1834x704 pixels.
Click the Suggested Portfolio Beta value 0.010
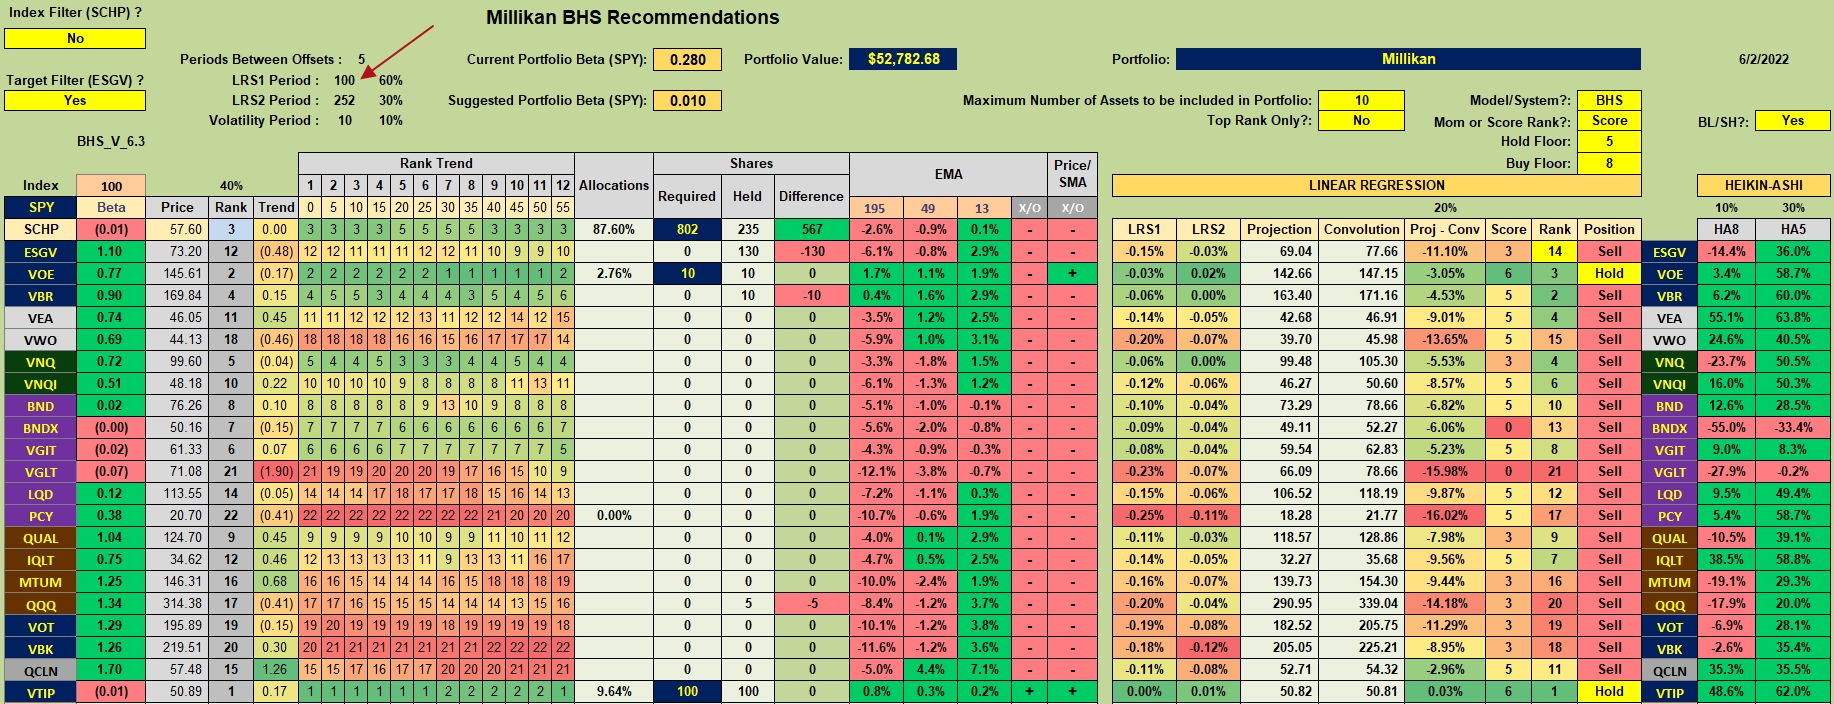click(x=688, y=101)
